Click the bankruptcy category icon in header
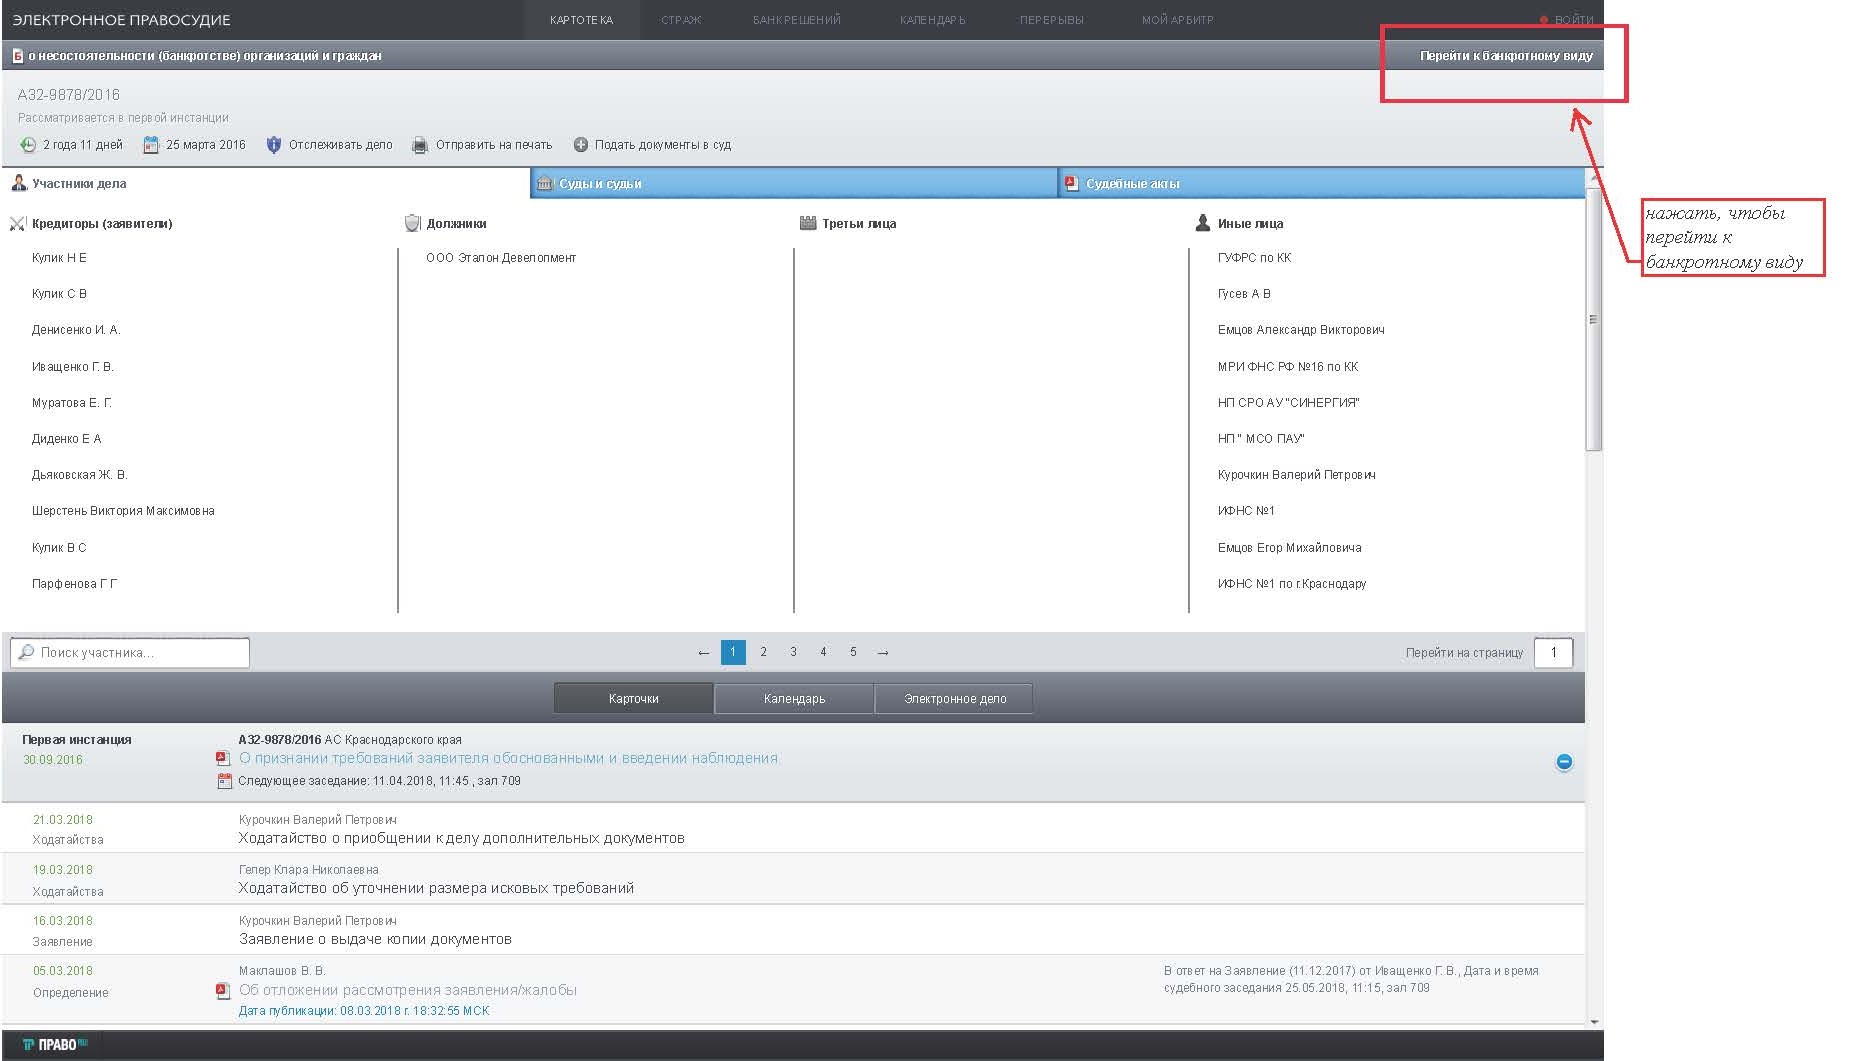This screenshot has width=1870, height=1061. click(x=17, y=56)
